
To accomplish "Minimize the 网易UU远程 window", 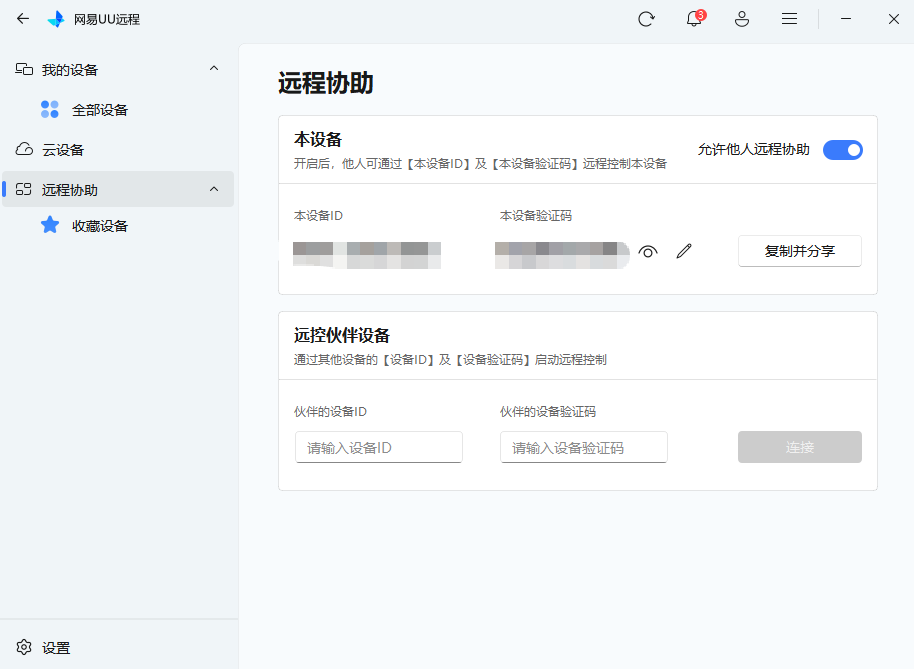I will (846, 19).
